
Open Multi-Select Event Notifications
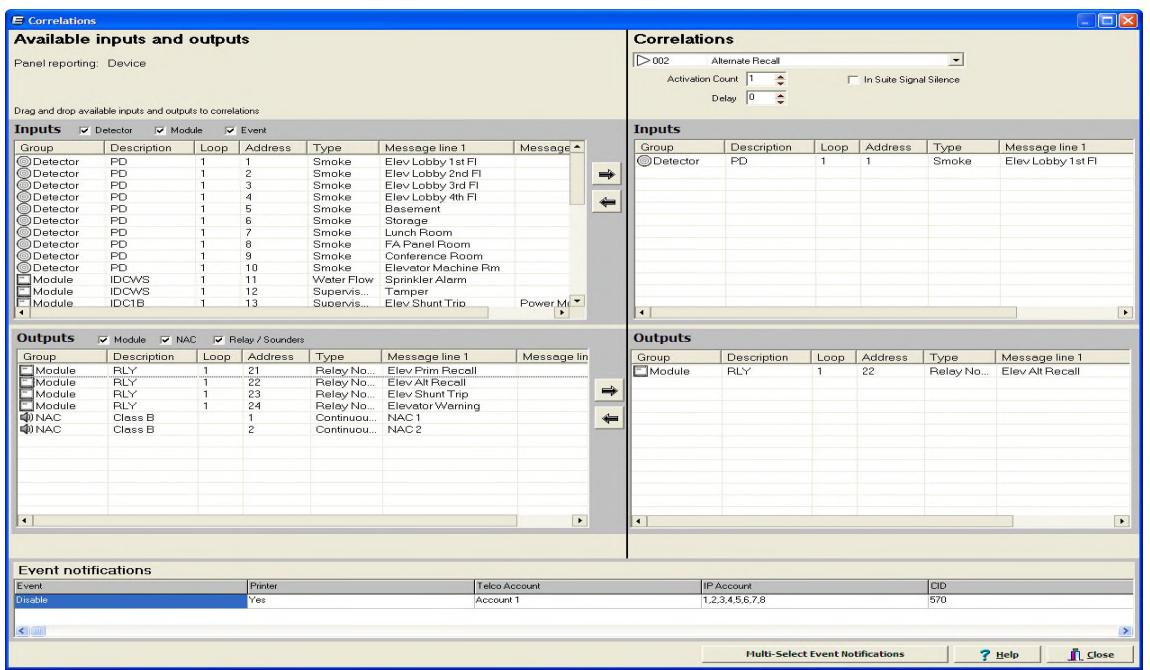pos(824,654)
